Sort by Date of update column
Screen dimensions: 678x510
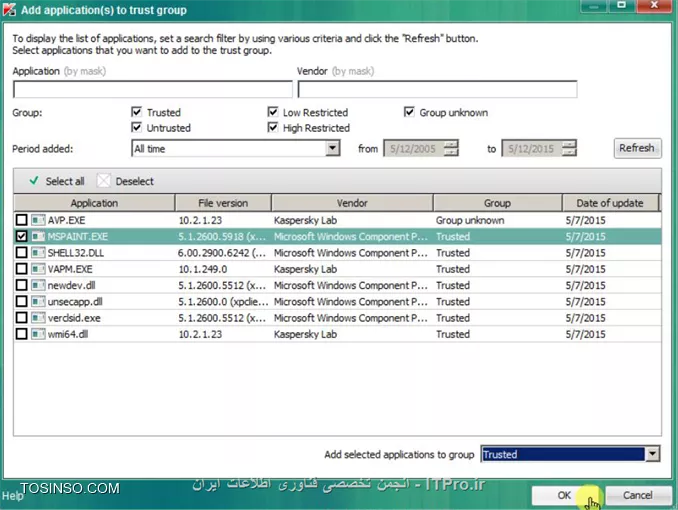610,203
